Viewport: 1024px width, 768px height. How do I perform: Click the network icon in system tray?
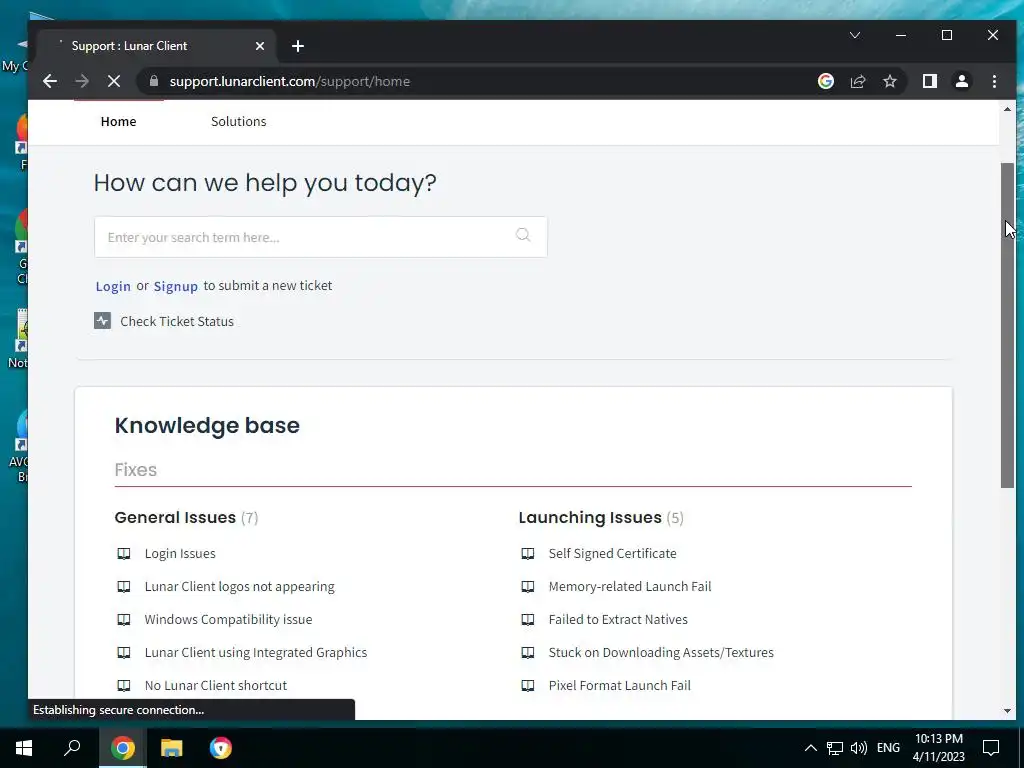click(x=835, y=748)
